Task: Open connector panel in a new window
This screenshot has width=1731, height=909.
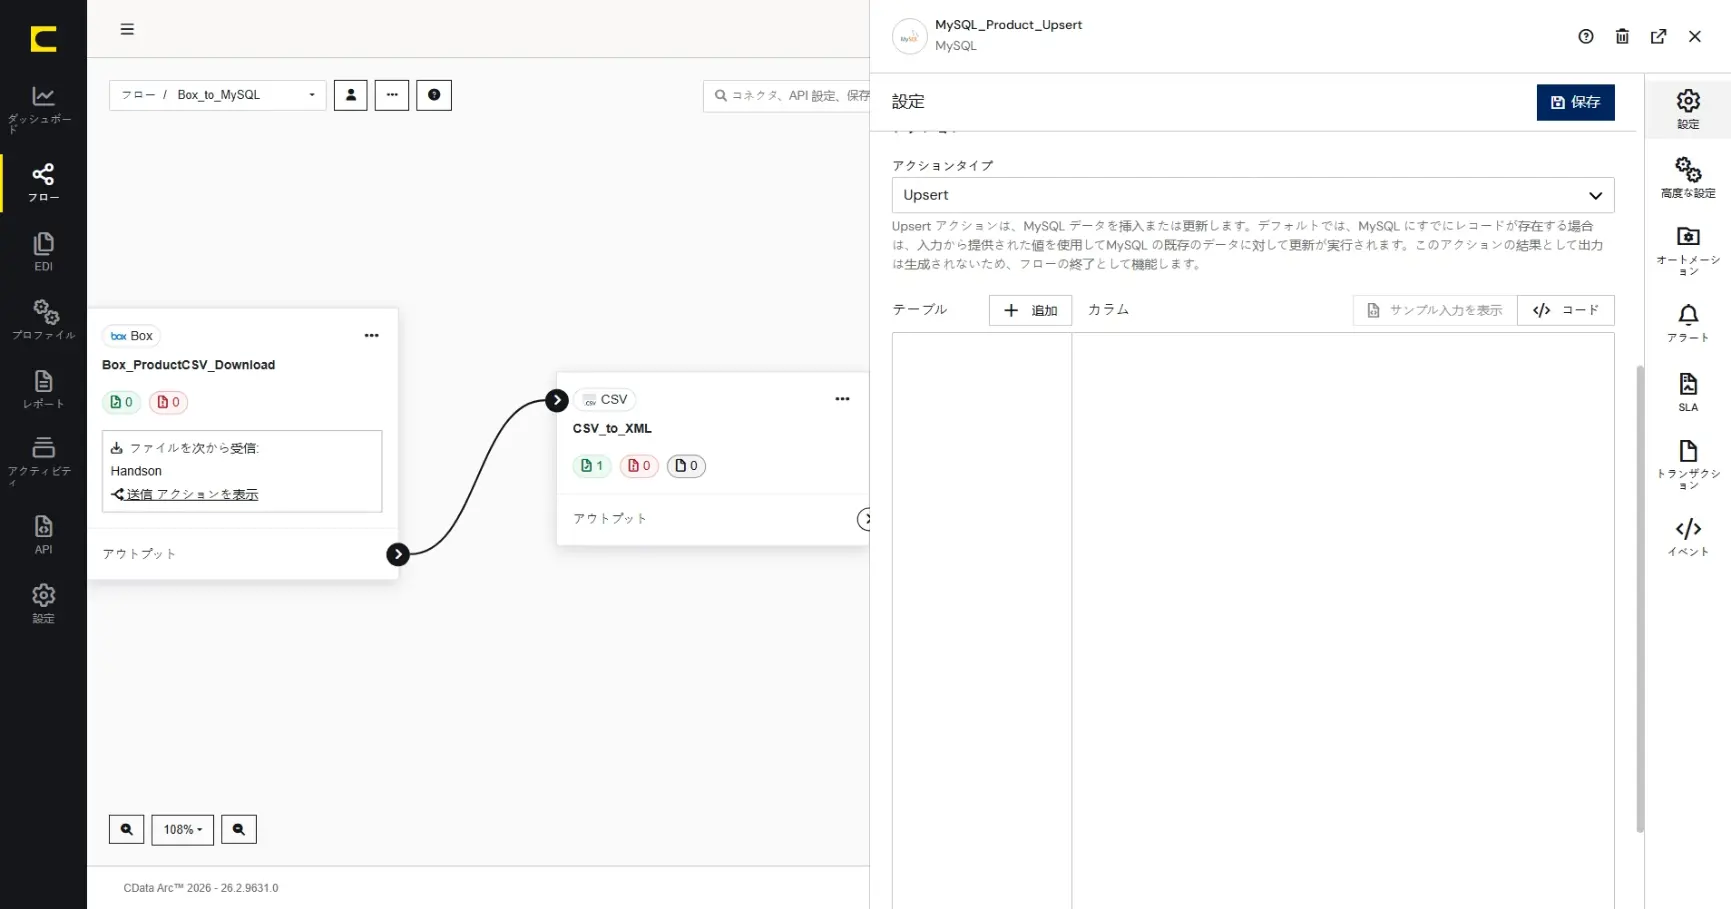Action: (1658, 37)
